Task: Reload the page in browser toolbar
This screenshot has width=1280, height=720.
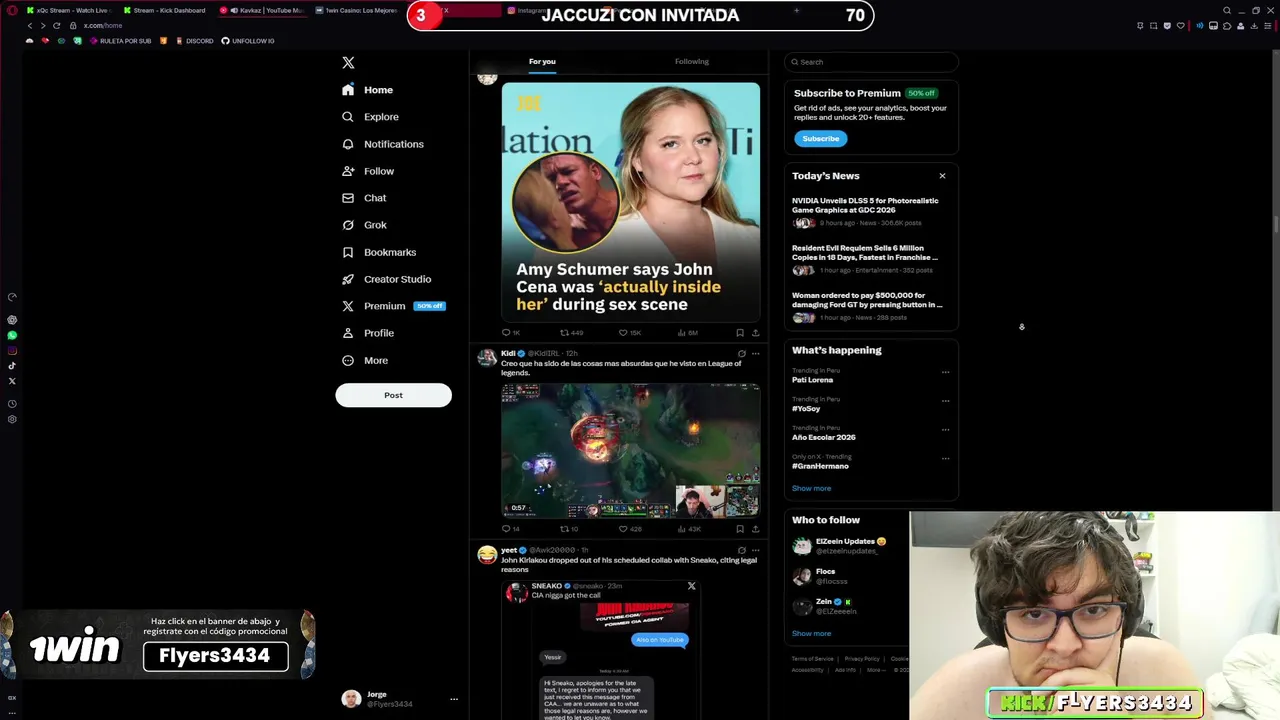Action: pyautogui.click(x=56, y=25)
